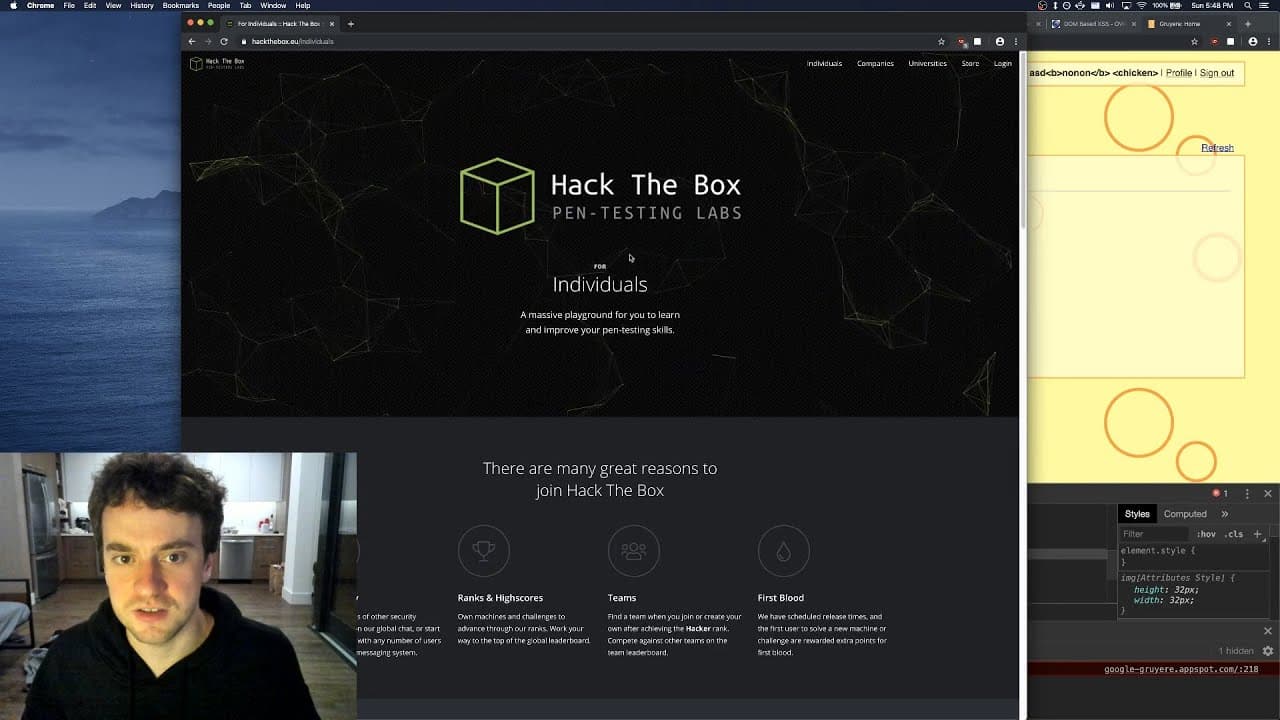The height and width of the screenshot is (720, 1280).
Task: Click the Wi-Fi status icon in the menu bar
Action: (x=1141, y=5)
